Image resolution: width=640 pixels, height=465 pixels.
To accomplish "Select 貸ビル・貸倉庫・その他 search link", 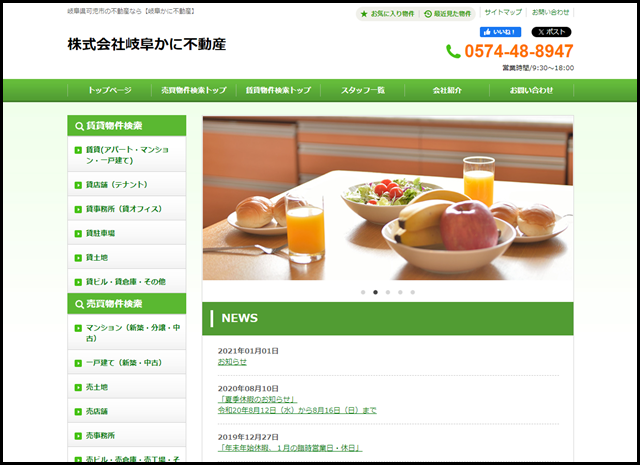I will tap(126, 282).
